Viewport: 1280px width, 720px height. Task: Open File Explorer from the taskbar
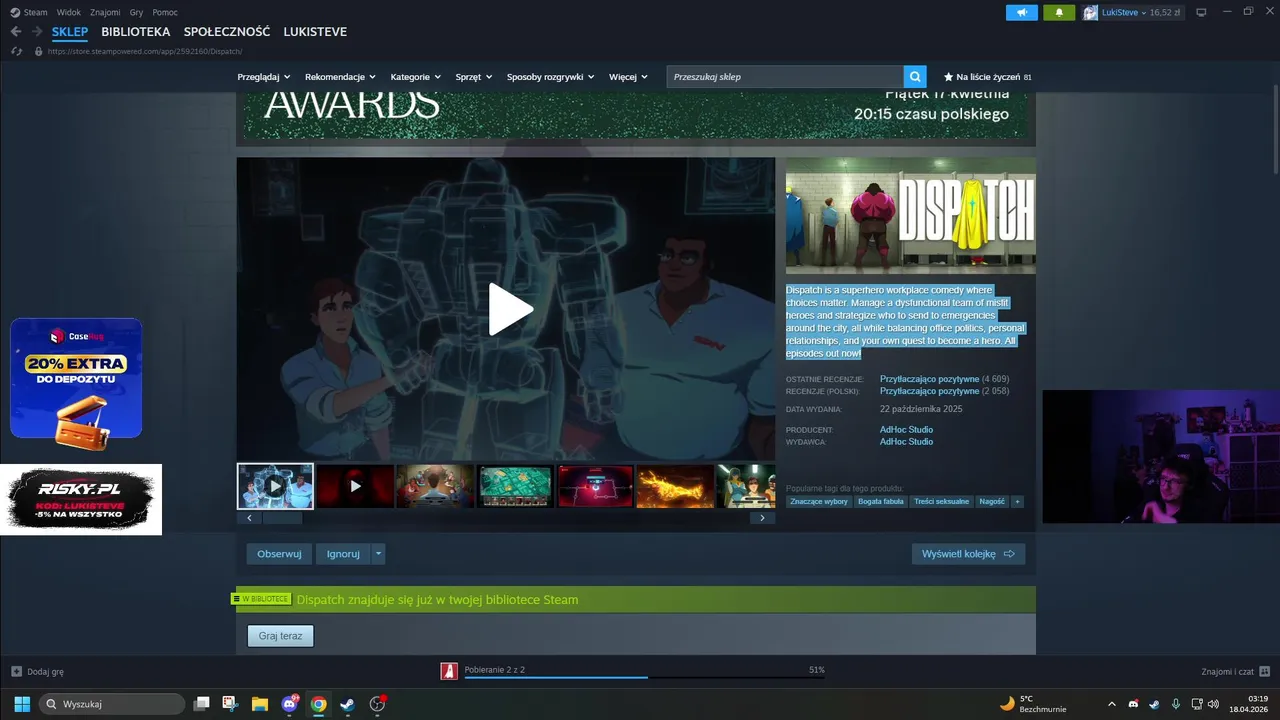(x=260, y=704)
